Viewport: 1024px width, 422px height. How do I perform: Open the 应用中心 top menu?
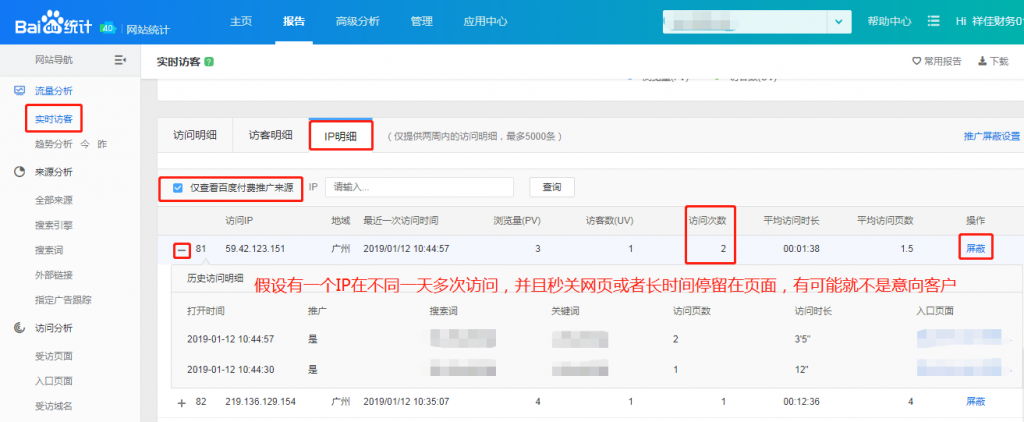[x=485, y=21]
